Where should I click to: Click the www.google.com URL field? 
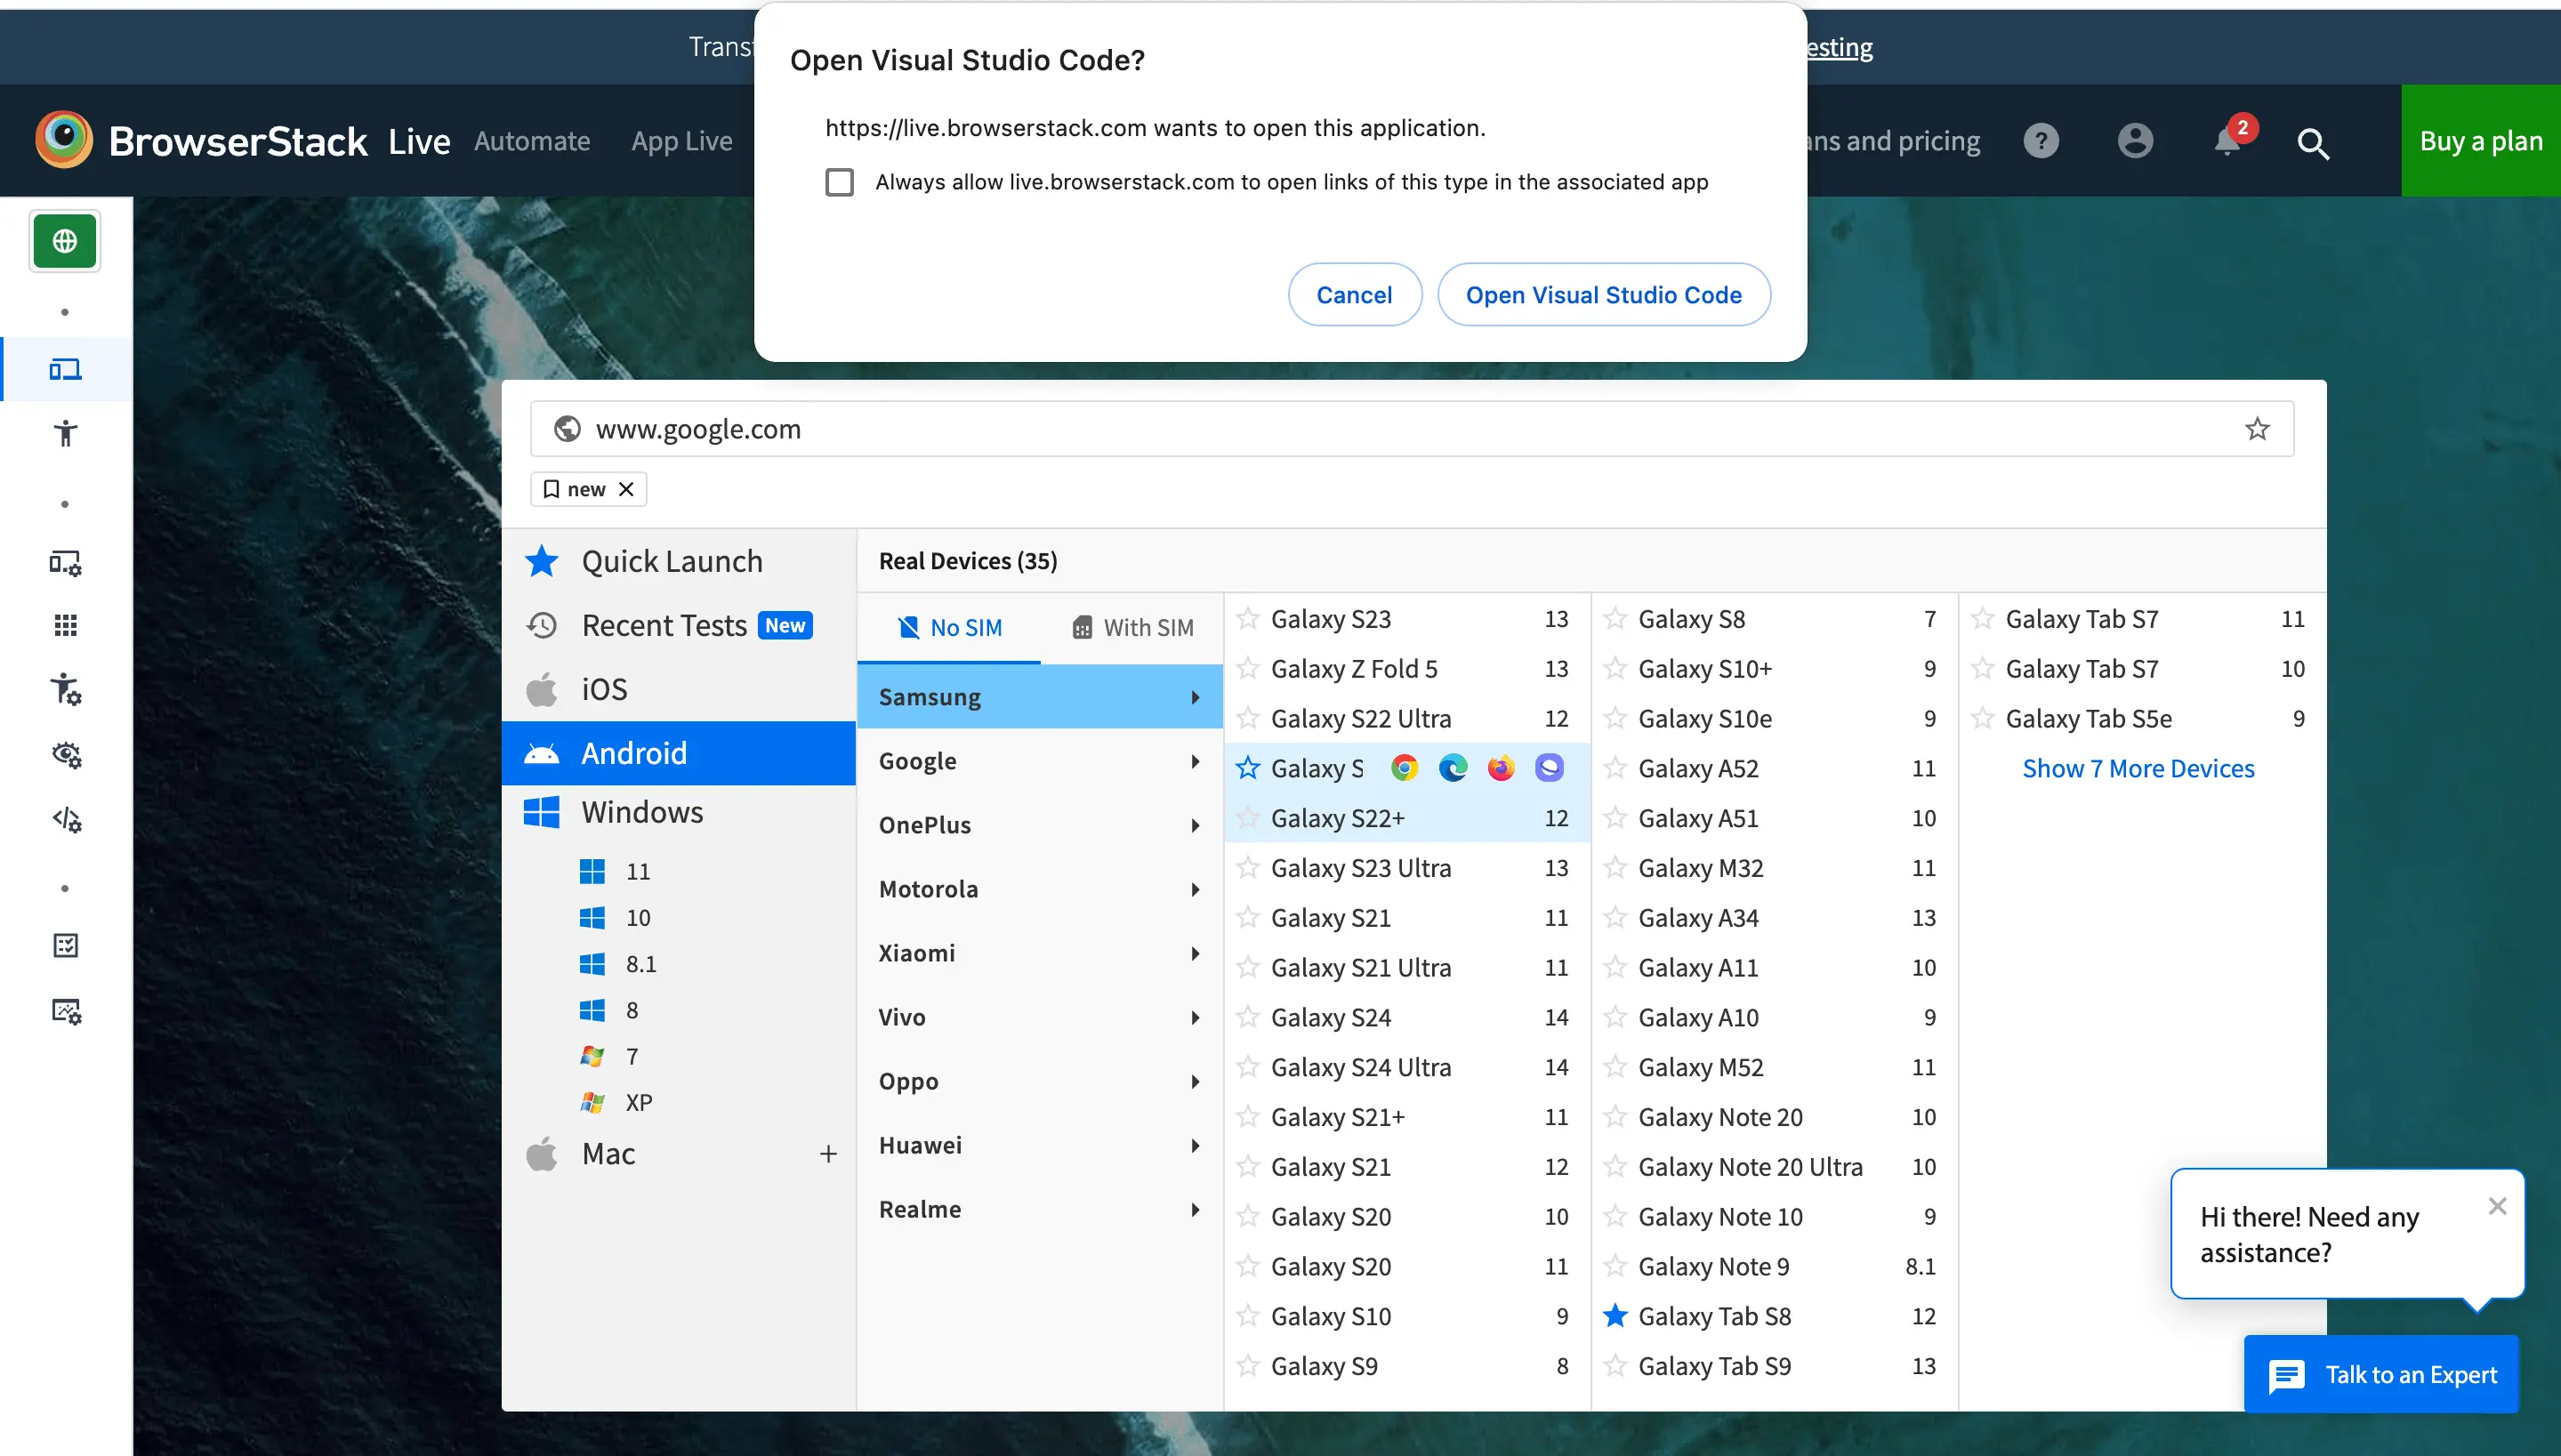coord(1400,429)
